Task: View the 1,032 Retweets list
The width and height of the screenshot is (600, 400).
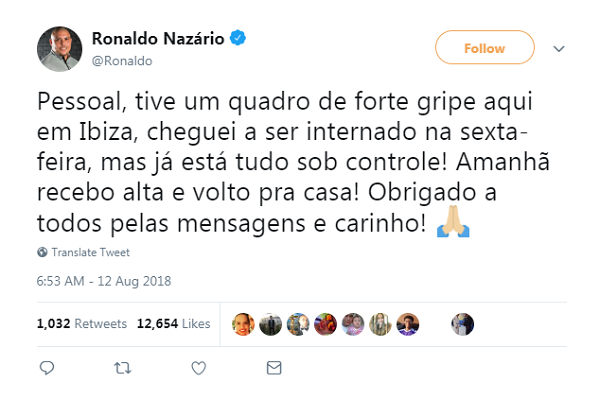Action: coord(82,323)
